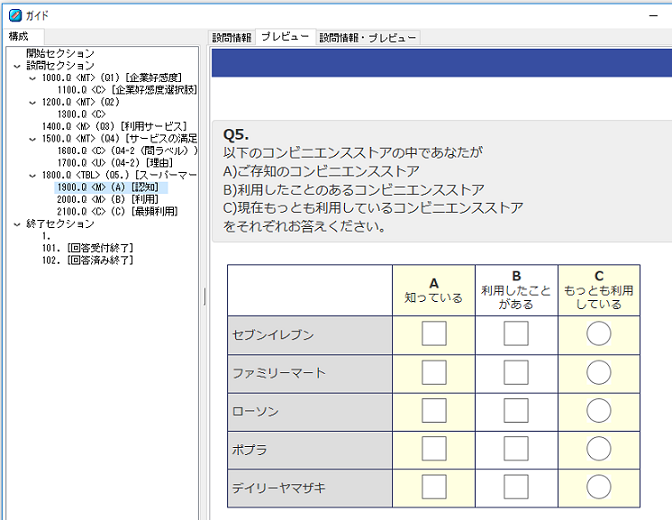Image resolution: width=672 pixels, height=520 pixels.
Task: Check 利用したことがある for ファミリーマート
Action: (x=516, y=372)
